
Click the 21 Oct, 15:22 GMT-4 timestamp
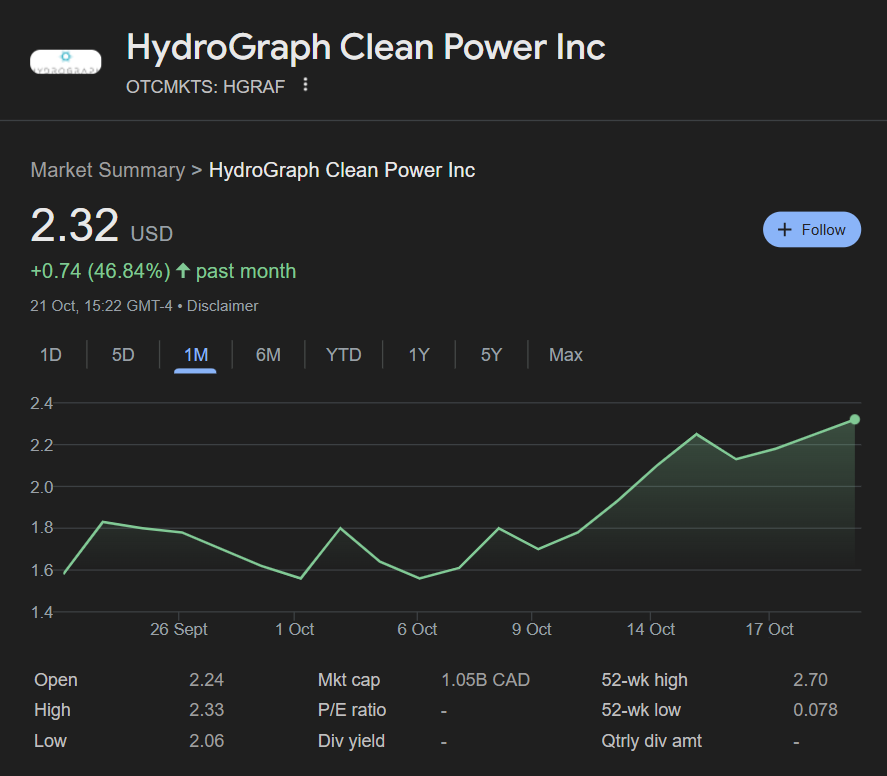pyautogui.click(x=101, y=306)
